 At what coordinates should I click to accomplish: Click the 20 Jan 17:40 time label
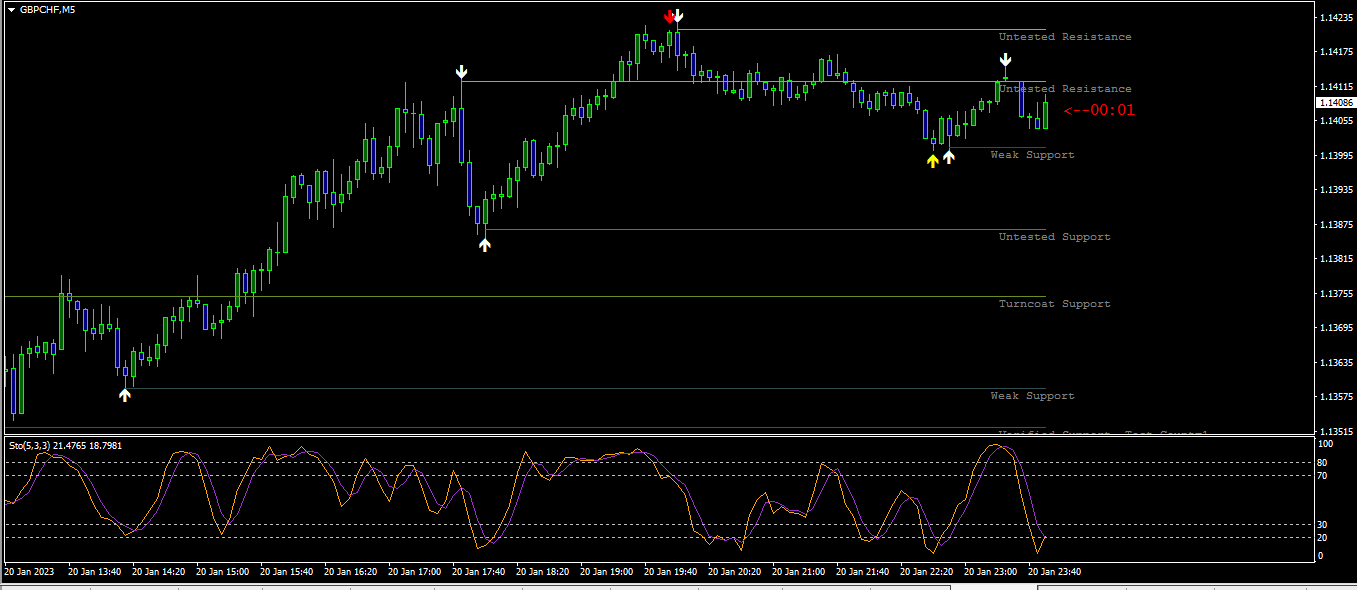(478, 572)
